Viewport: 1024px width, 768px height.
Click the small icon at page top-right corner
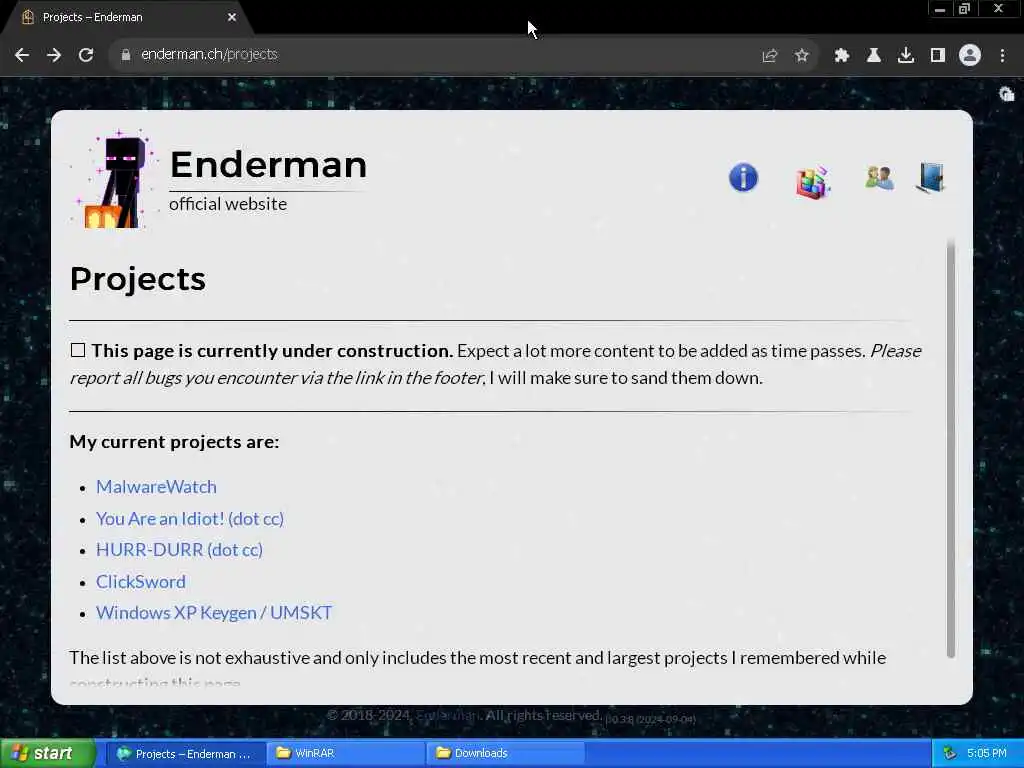click(1006, 95)
